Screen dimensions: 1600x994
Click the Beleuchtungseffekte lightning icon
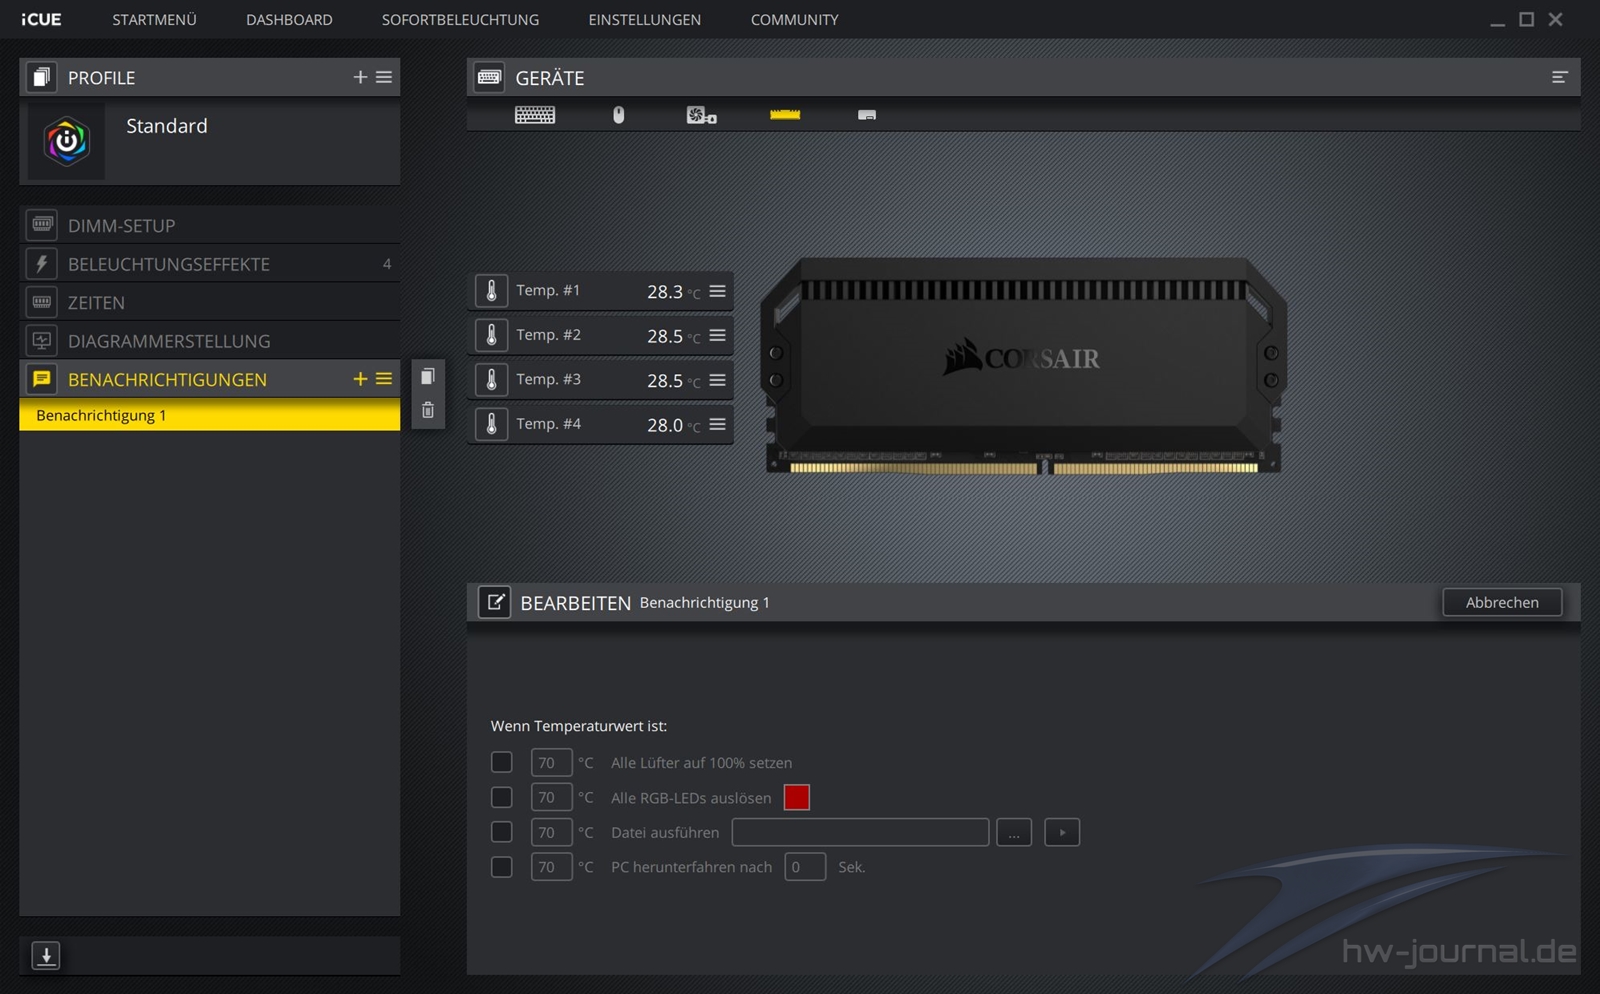(42, 263)
